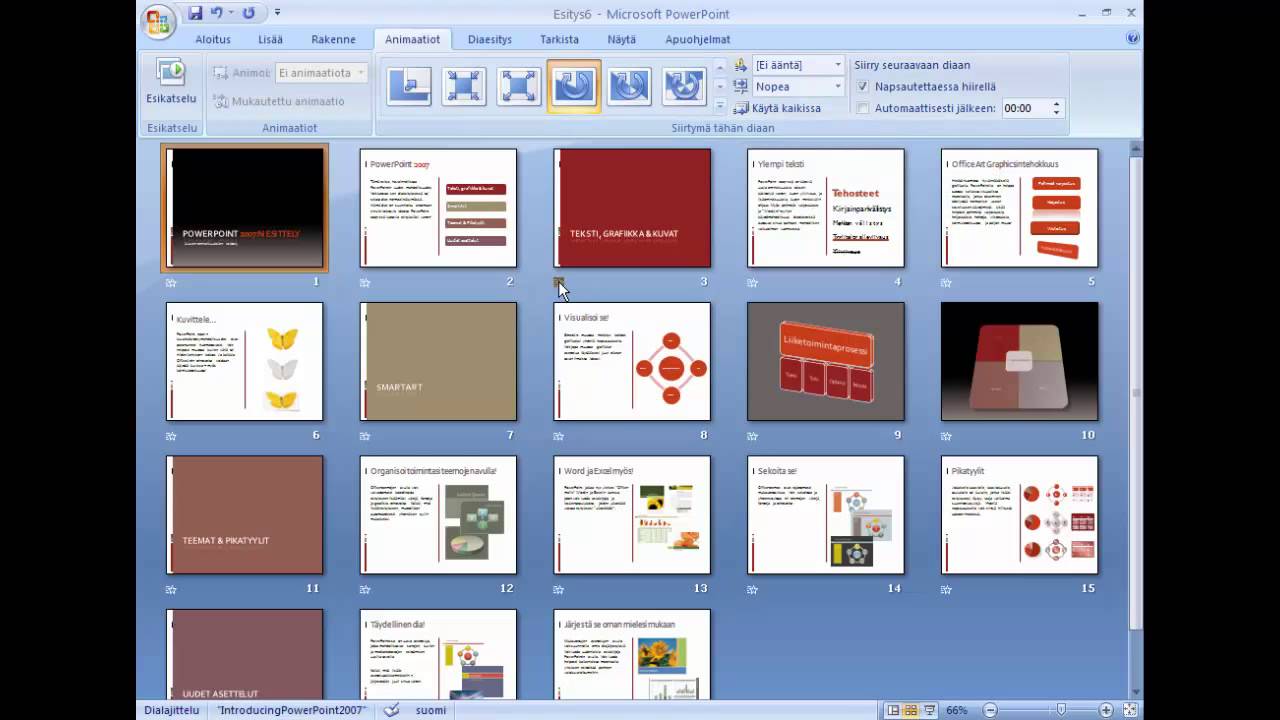Open the Aloitus ribbon tab
The width and height of the screenshot is (1280, 720).
212,39
